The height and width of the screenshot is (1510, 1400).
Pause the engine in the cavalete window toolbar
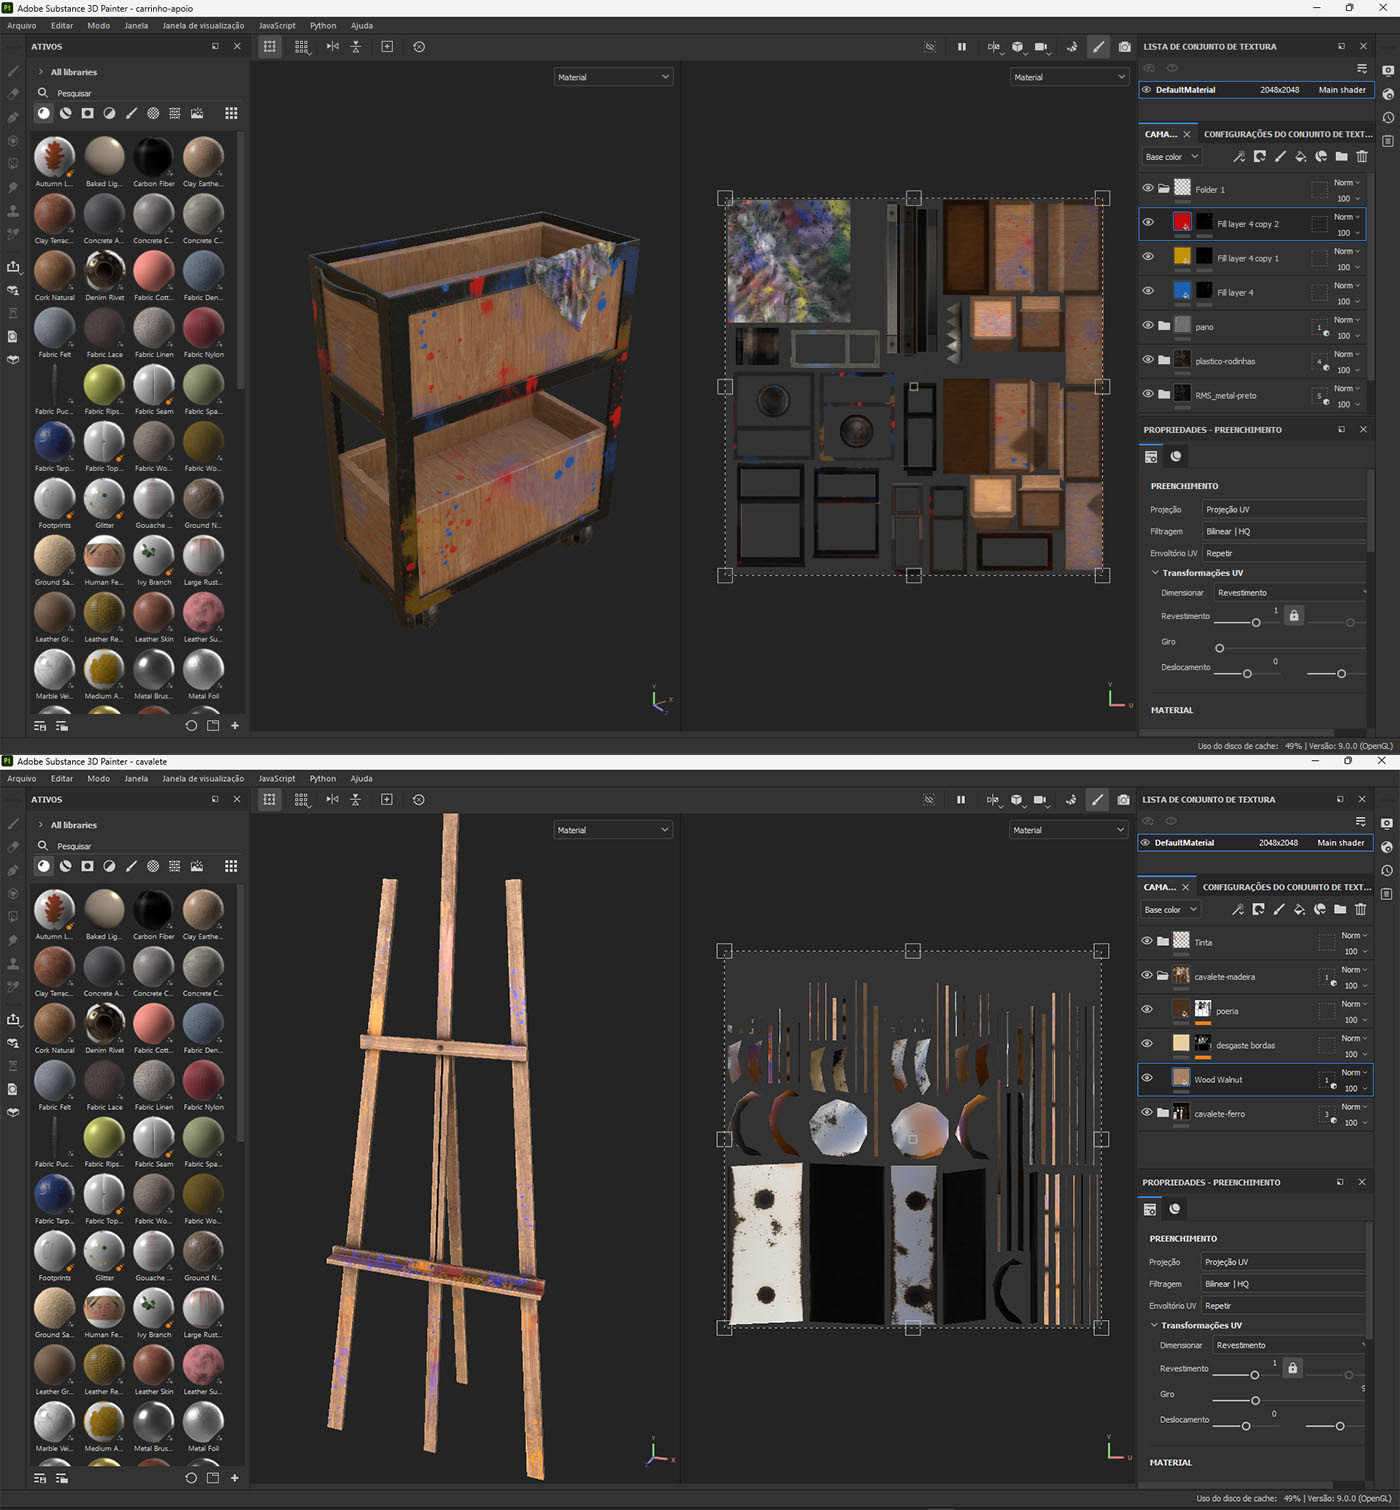pos(961,799)
